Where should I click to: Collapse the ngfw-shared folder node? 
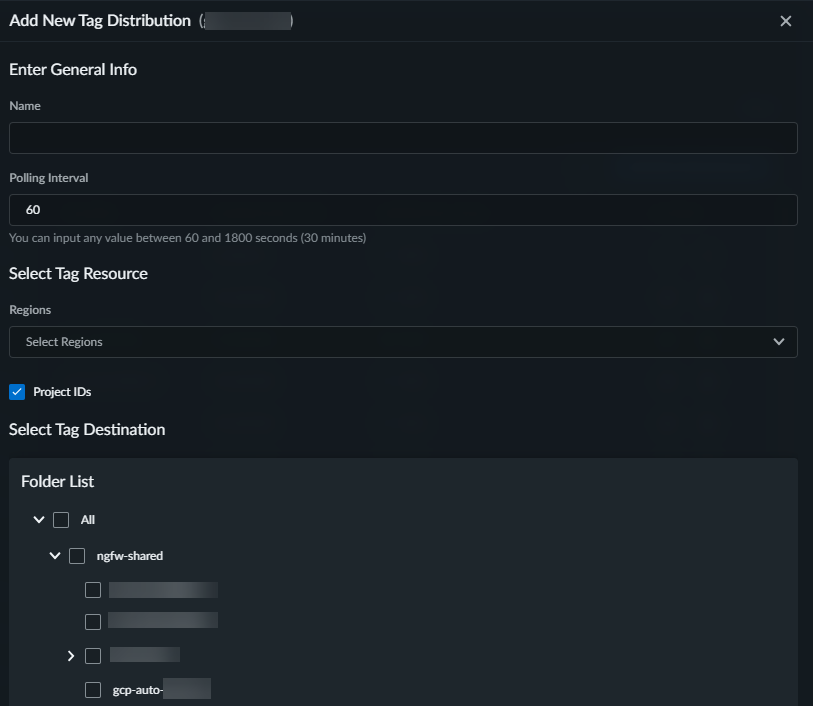[55, 556]
